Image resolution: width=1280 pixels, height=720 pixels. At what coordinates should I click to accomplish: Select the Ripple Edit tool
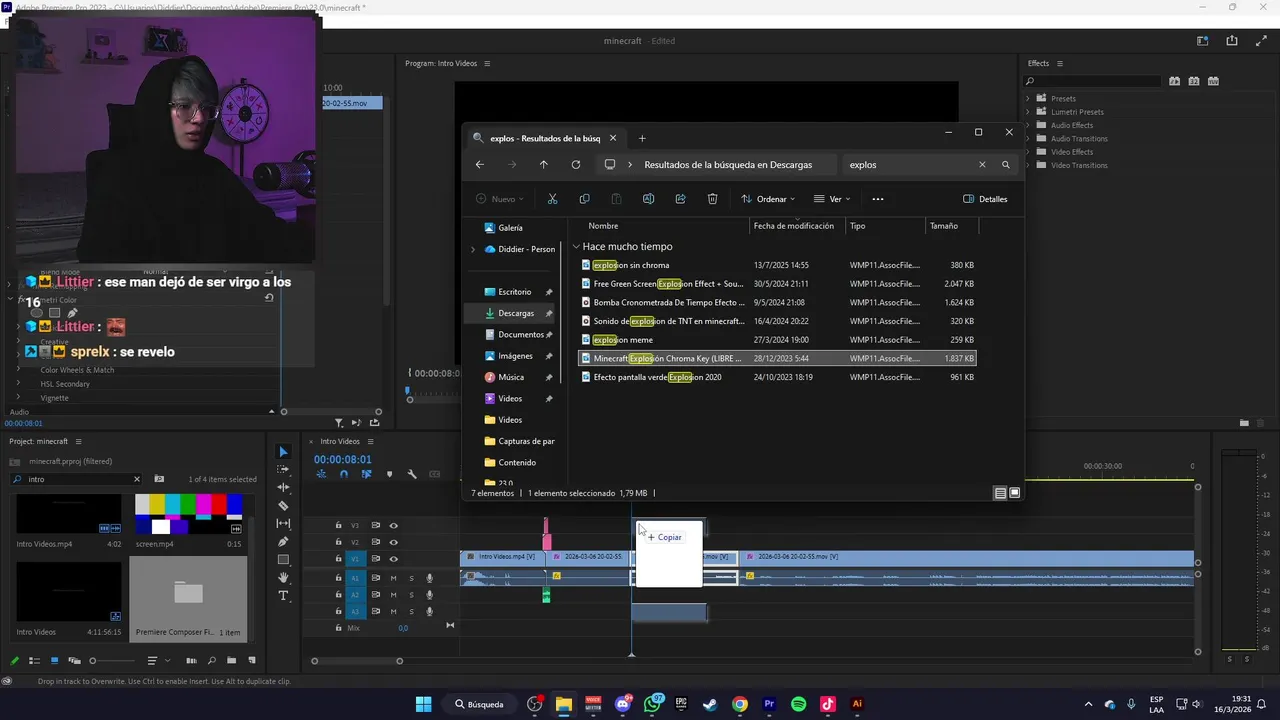283,487
